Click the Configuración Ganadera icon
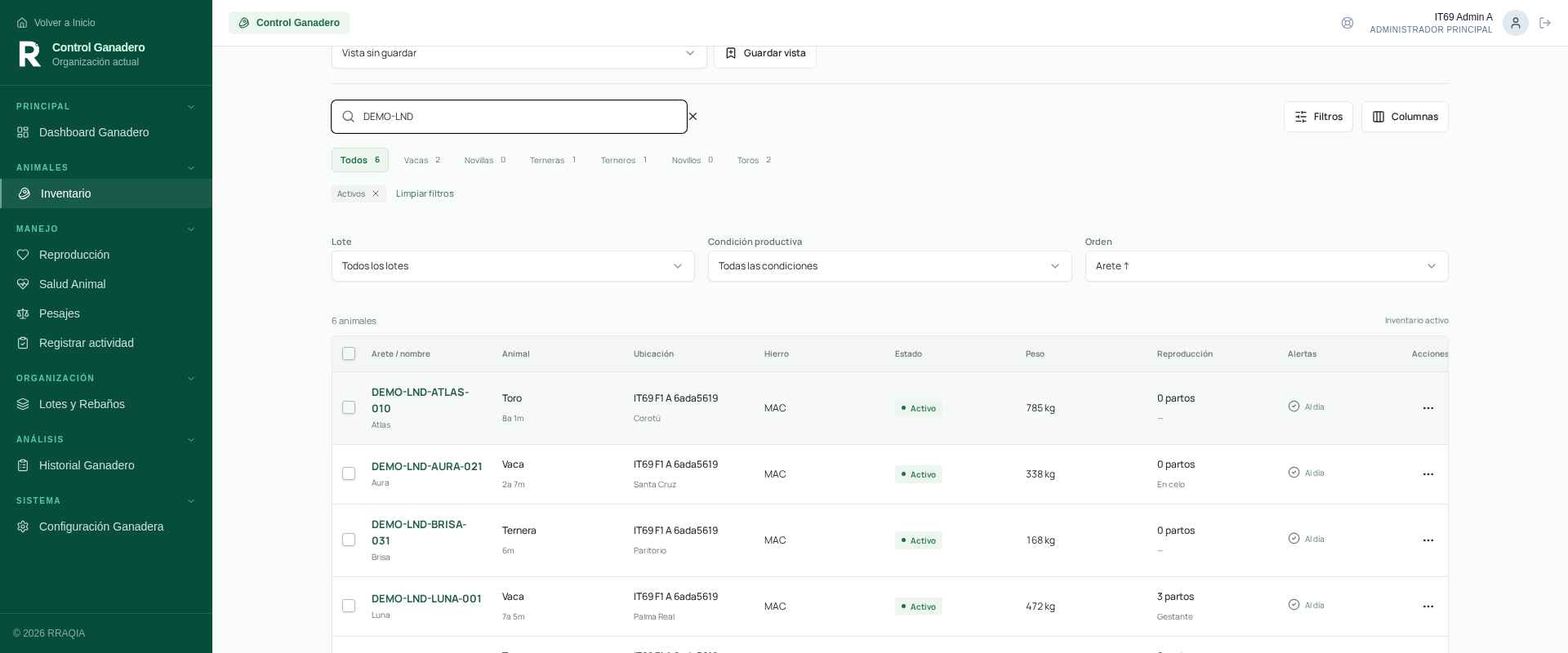Viewport: 1568px width, 653px height. coord(23,527)
